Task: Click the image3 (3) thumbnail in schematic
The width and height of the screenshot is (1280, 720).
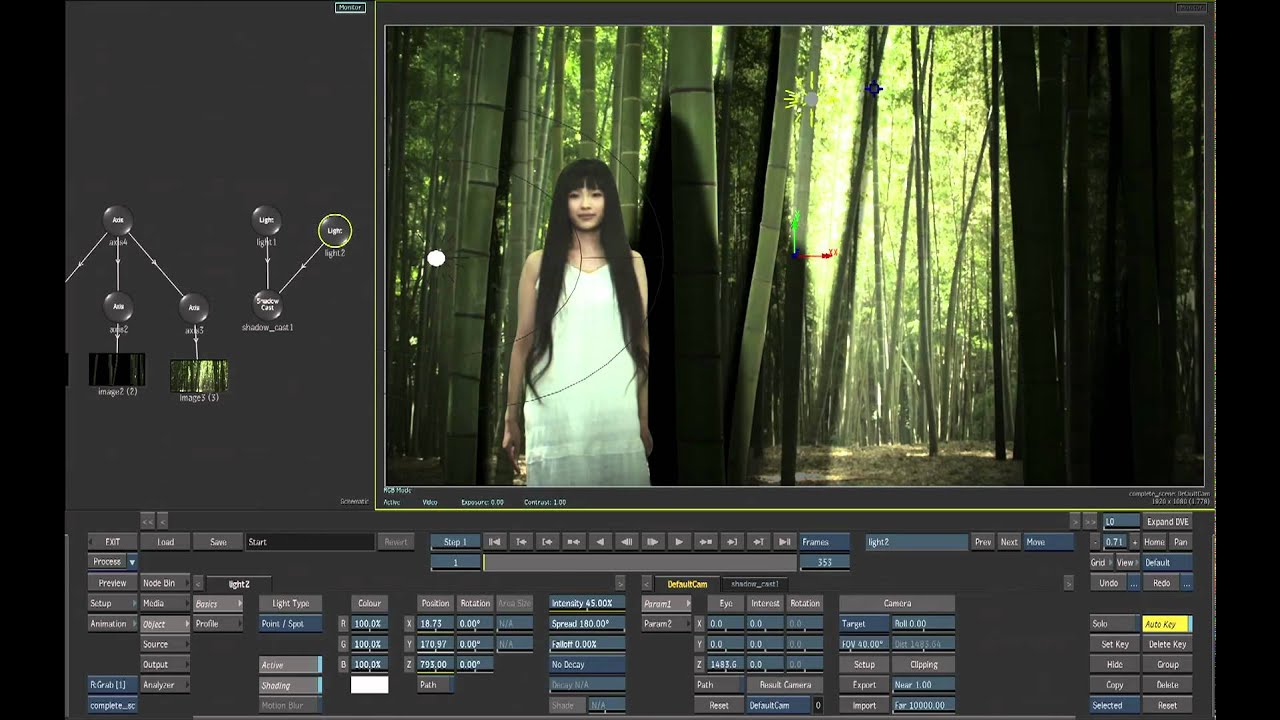Action: (x=199, y=376)
